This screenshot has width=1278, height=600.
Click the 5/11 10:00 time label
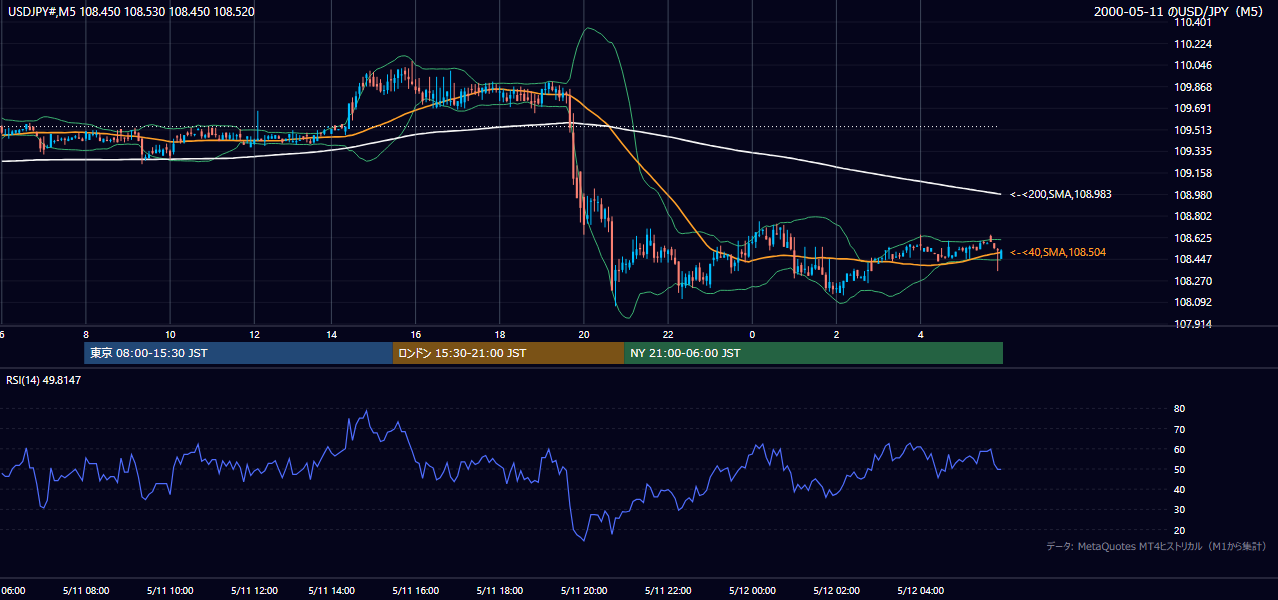[169, 591]
